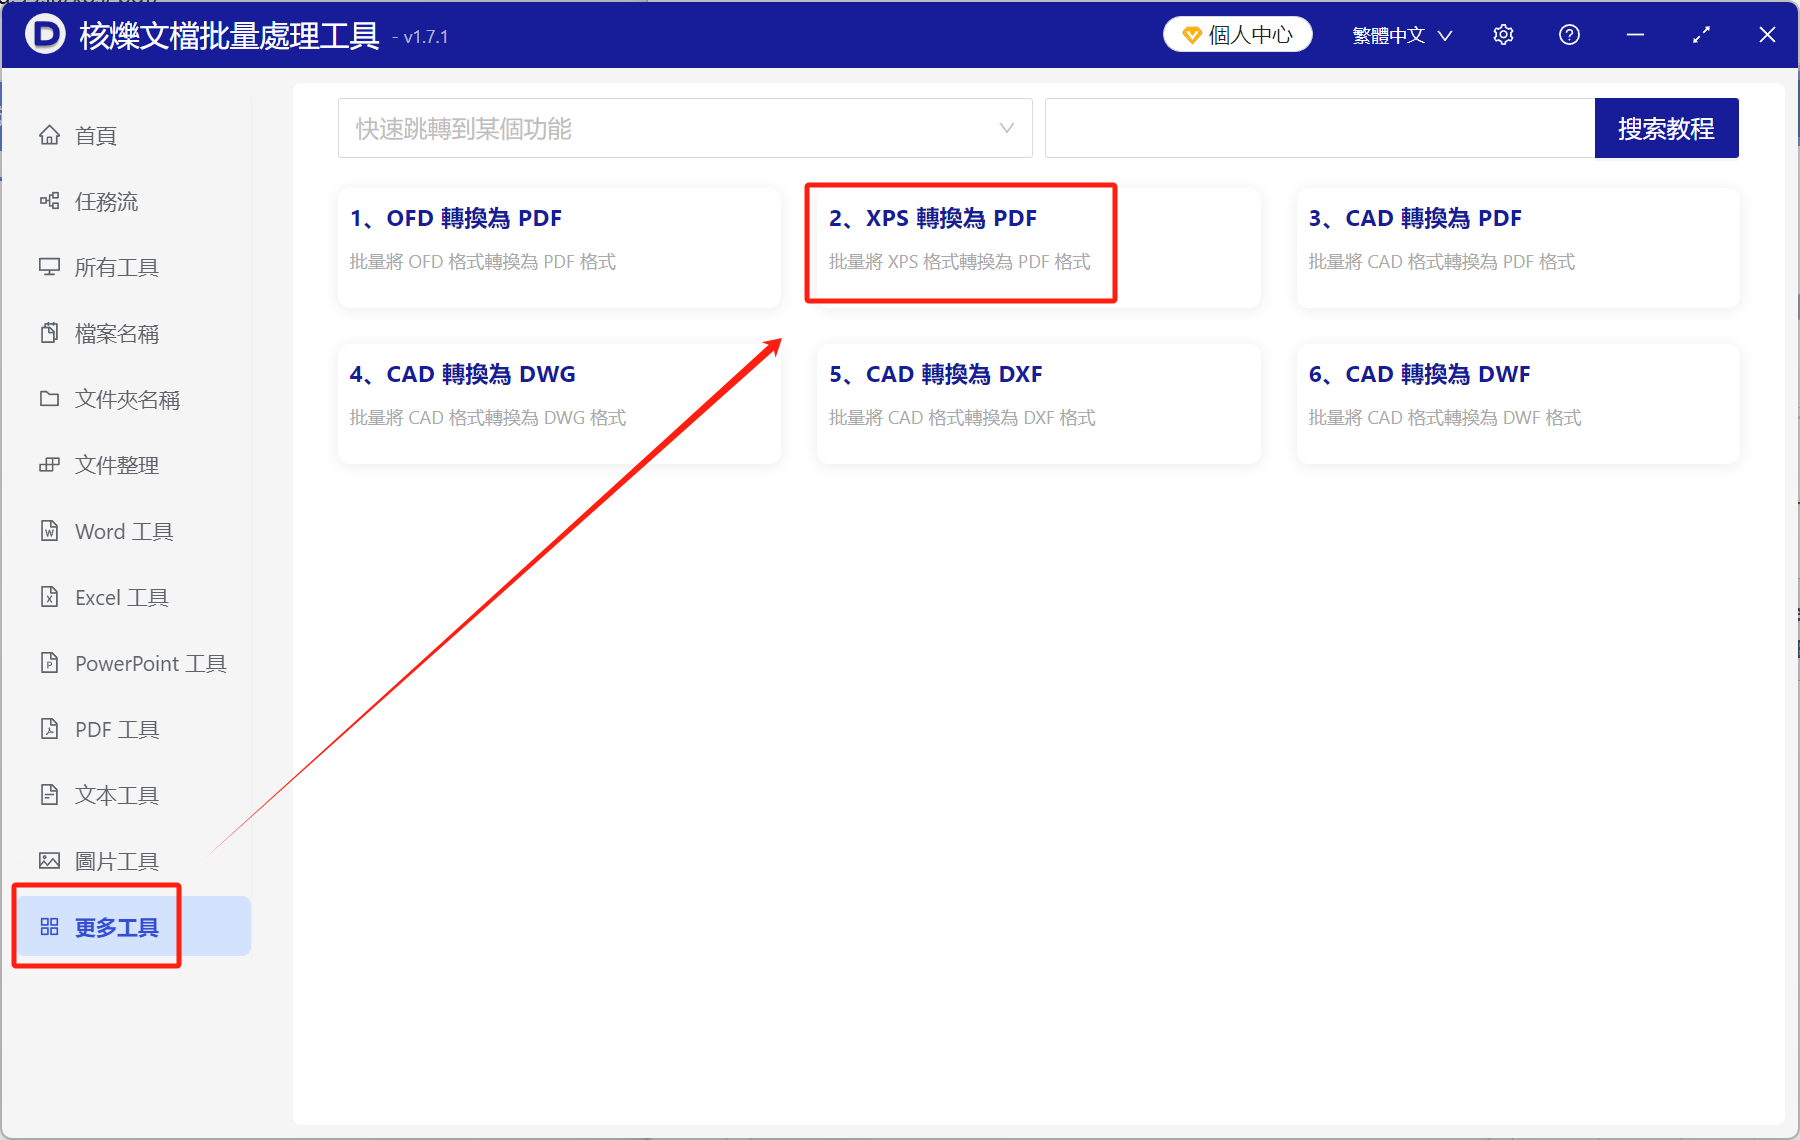Open CAD 轉換為 DWG converter
Viewport: 1800px width, 1140px height.
(x=558, y=400)
